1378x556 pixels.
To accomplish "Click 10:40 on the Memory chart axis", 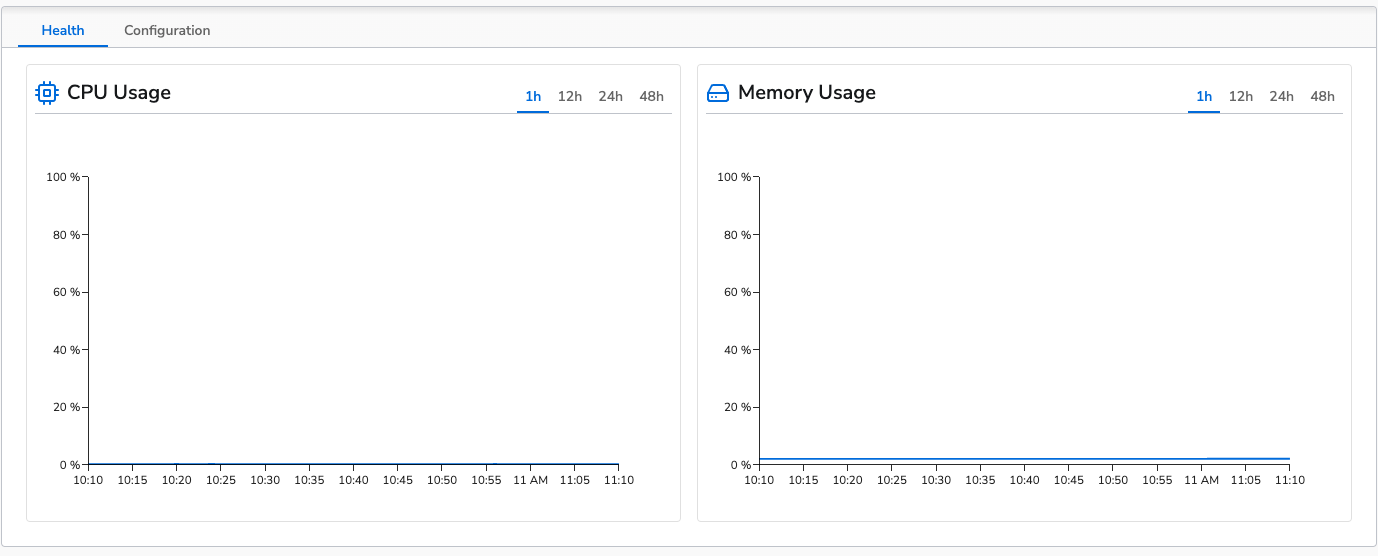I will pyautogui.click(x=1024, y=480).
